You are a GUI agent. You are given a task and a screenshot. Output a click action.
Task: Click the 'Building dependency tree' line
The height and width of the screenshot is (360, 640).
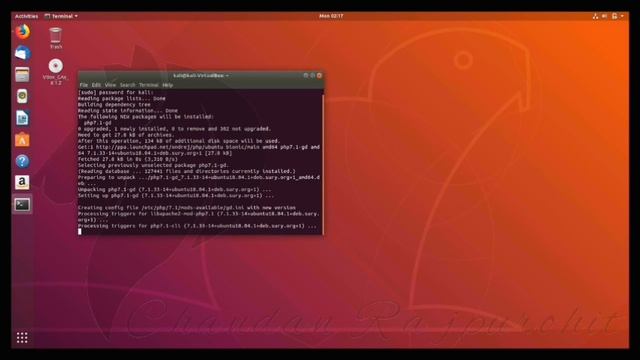(x=114, y=104)
